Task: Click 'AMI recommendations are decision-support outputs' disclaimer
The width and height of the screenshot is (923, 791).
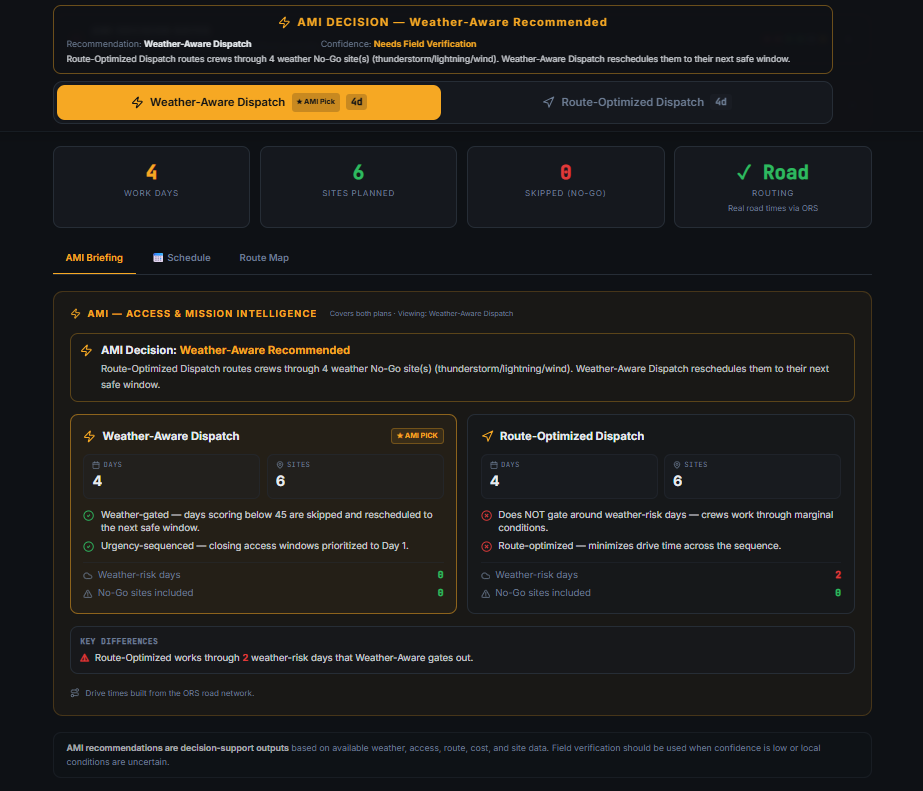Action: [x=178, y=748]
